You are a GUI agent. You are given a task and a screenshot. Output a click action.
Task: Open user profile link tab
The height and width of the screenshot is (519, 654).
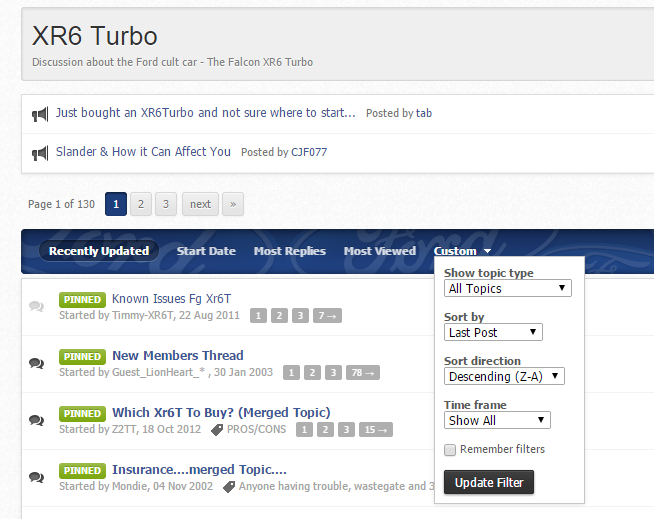click(x=424, y=113)
